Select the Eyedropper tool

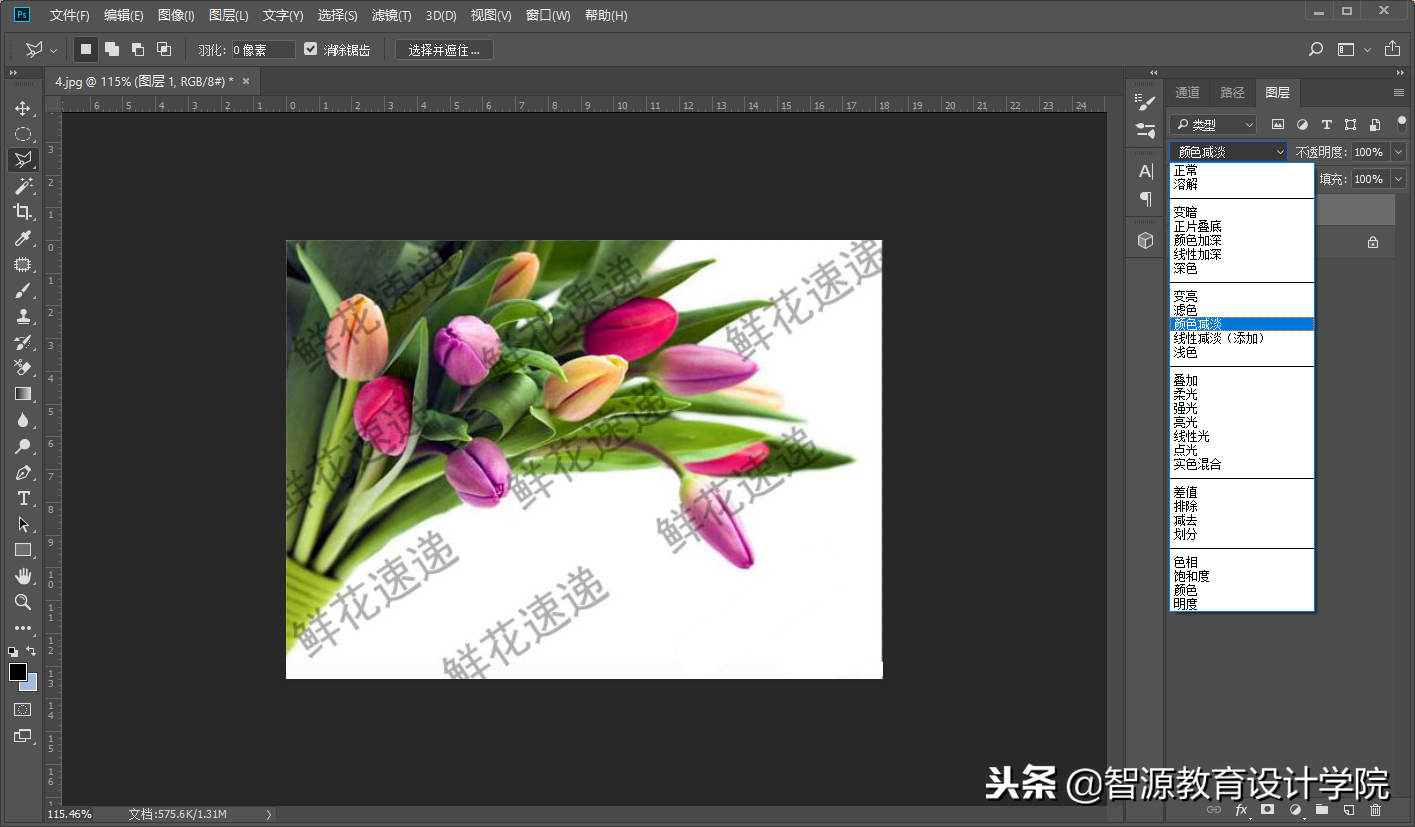(x=22, y=238)
